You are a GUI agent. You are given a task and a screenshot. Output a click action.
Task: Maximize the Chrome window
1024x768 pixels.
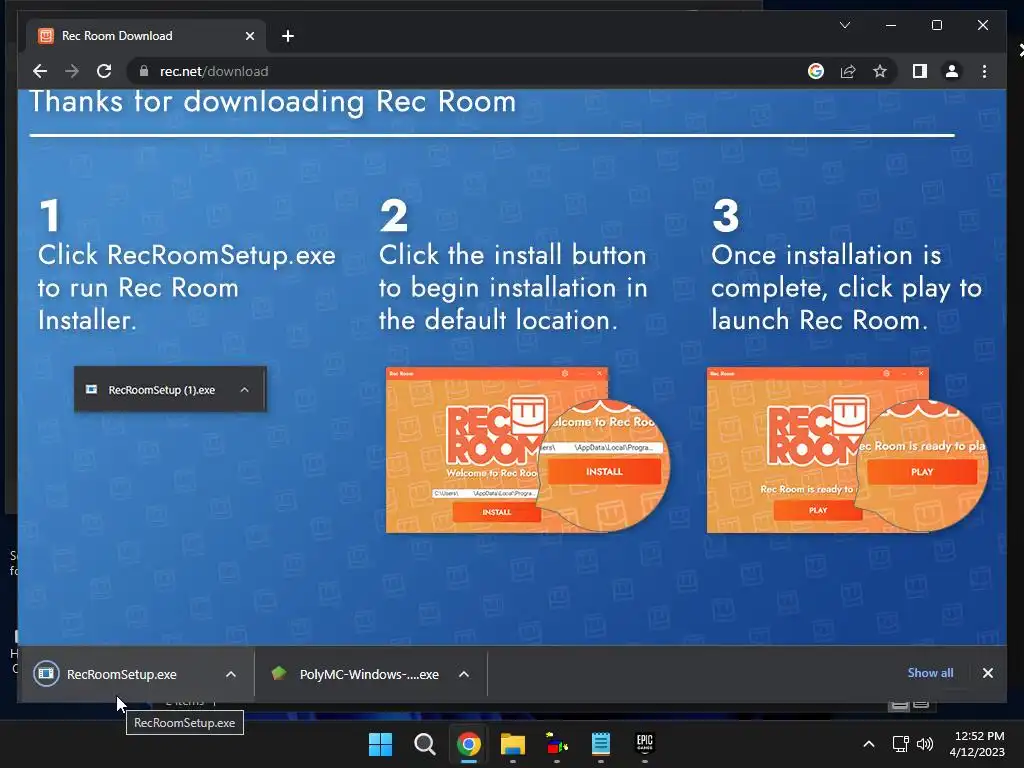936,25
